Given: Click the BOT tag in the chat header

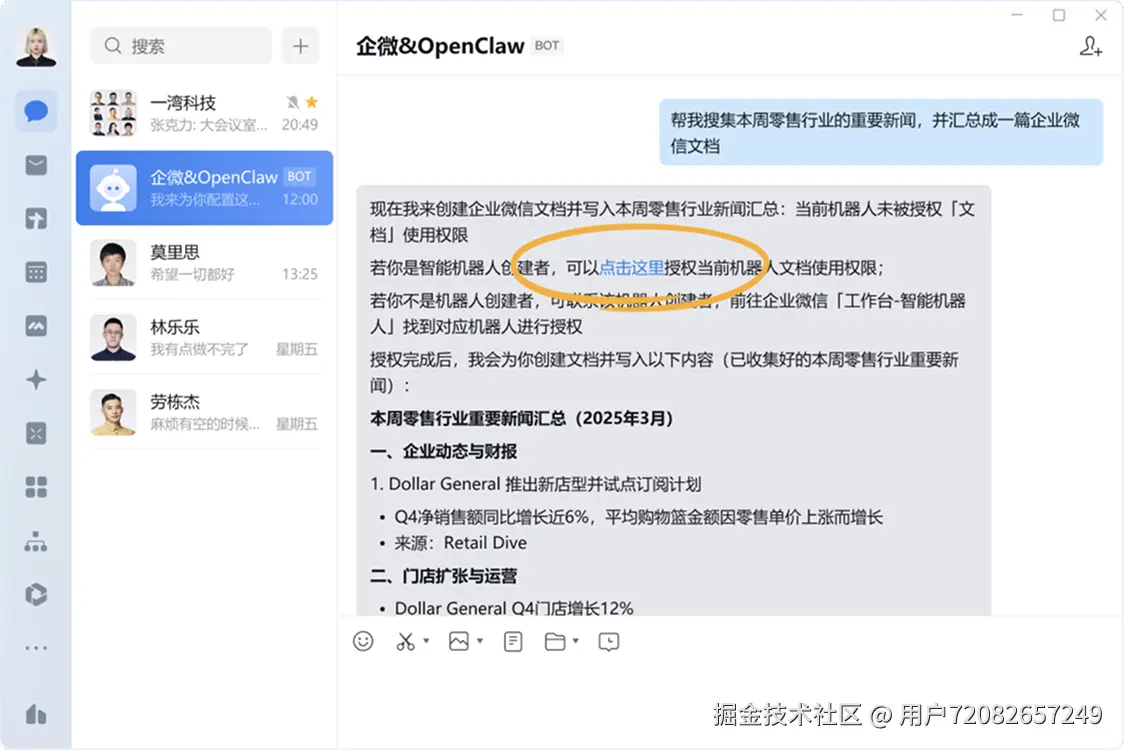Looking at the screenshot, I should (x=547, y=46).
